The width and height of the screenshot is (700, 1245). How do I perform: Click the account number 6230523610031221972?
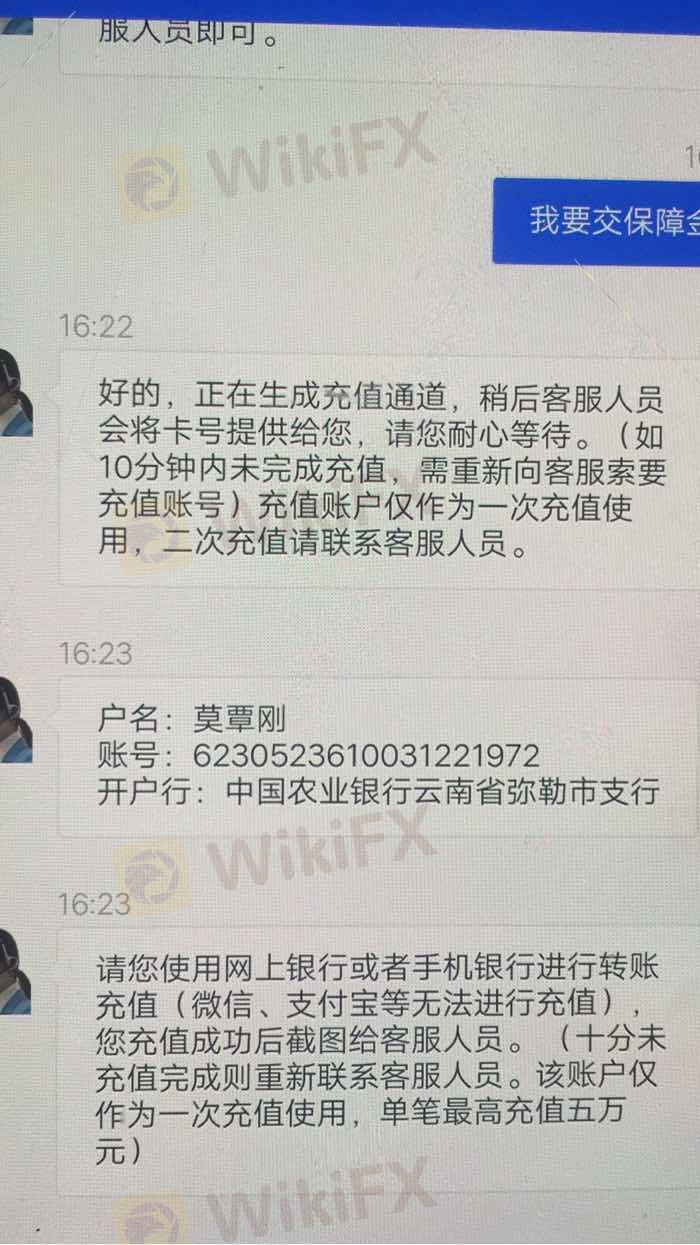pos(366,755)
